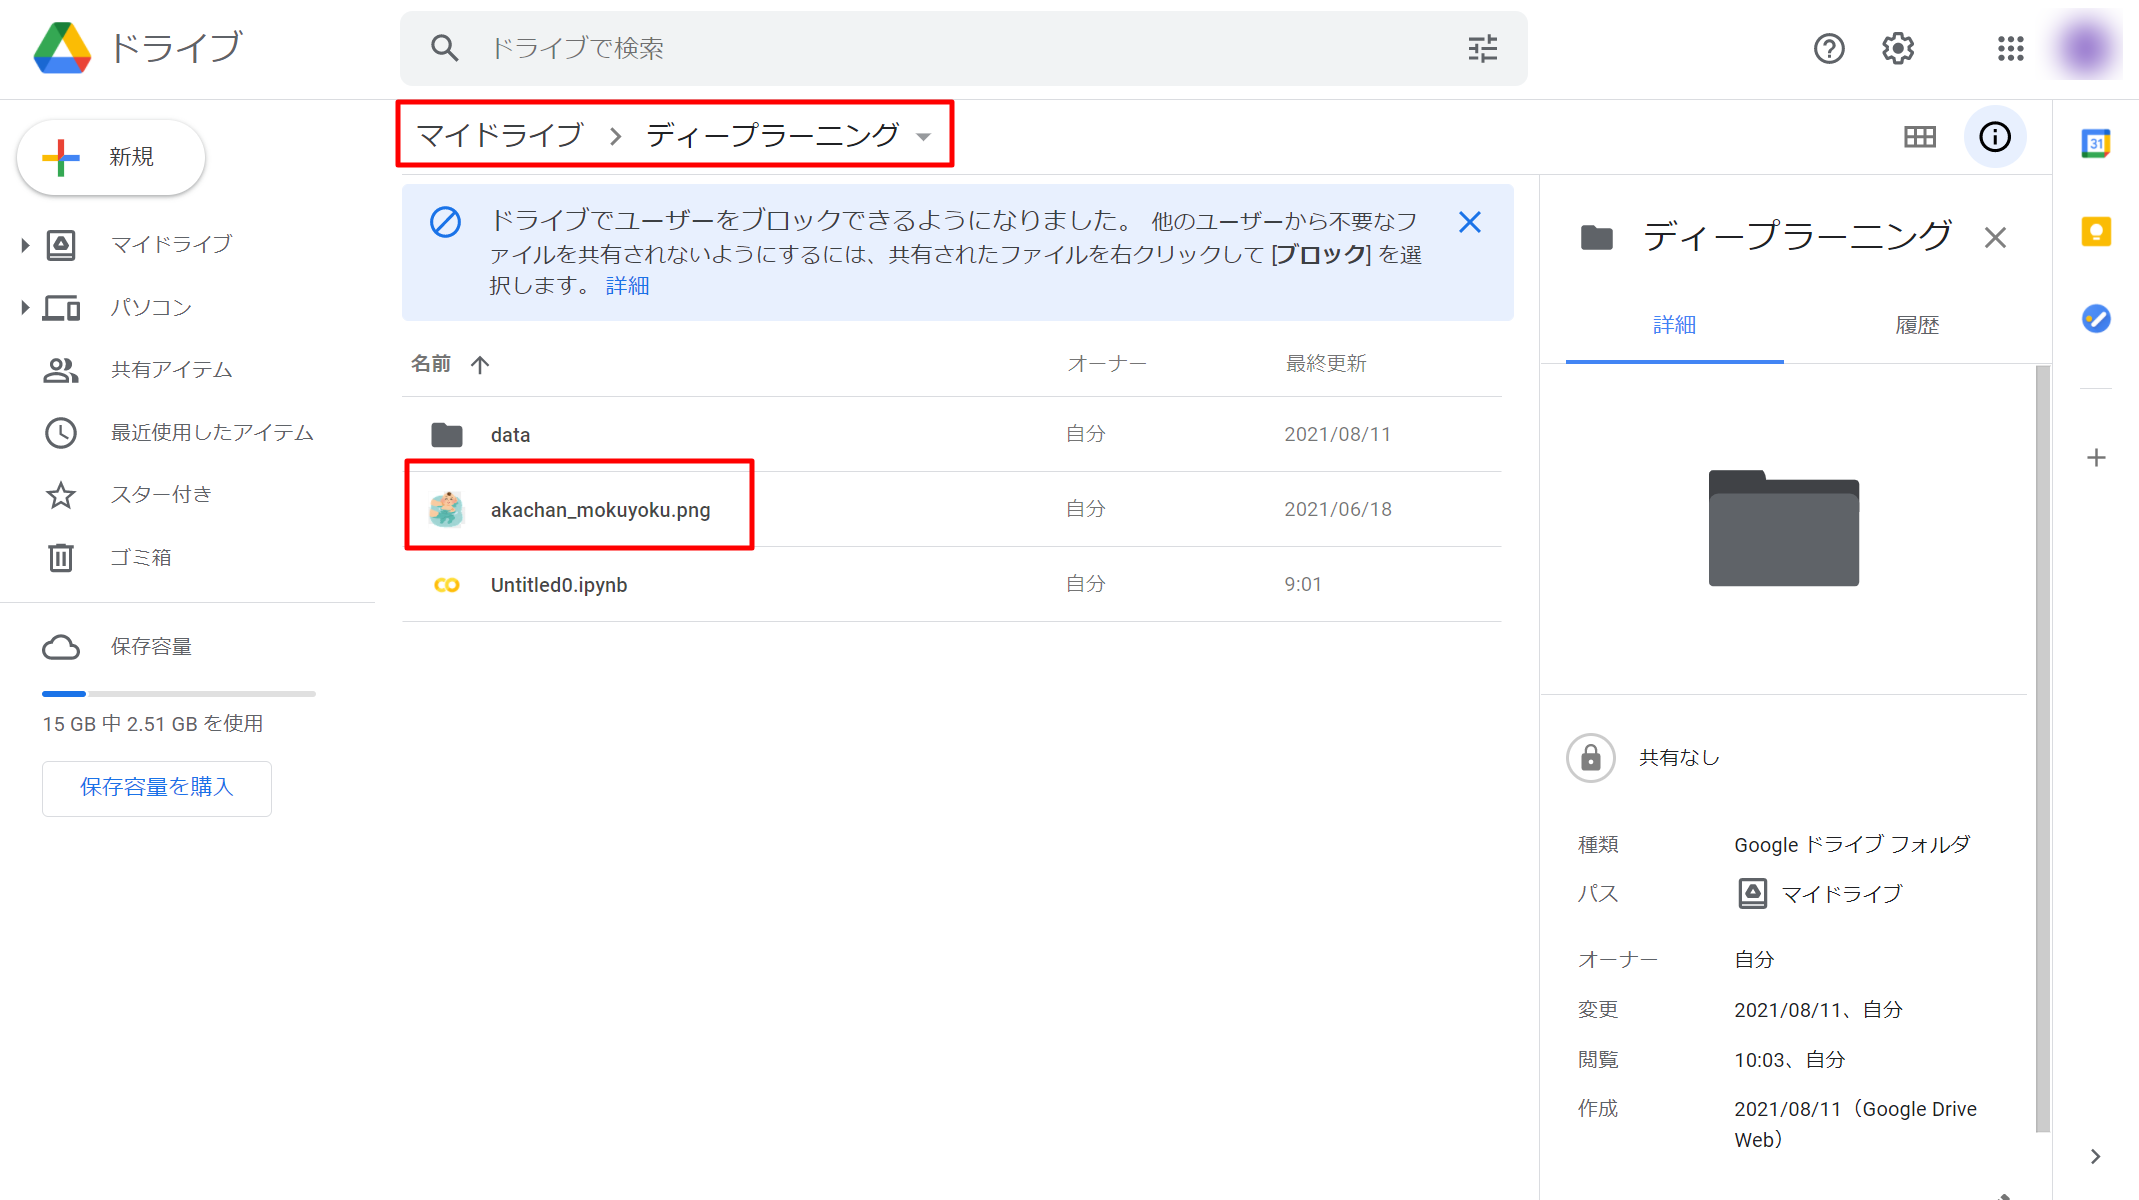The image size is (2139, 1200).
Task: Open the Help support icon
Action: pyautogui.click(x=1829, y=48)
